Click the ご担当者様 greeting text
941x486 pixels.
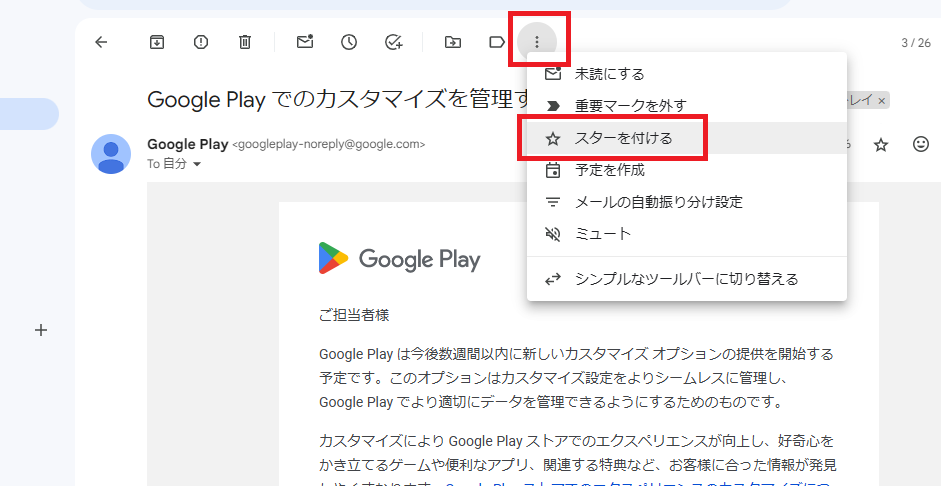click(354, 315)
